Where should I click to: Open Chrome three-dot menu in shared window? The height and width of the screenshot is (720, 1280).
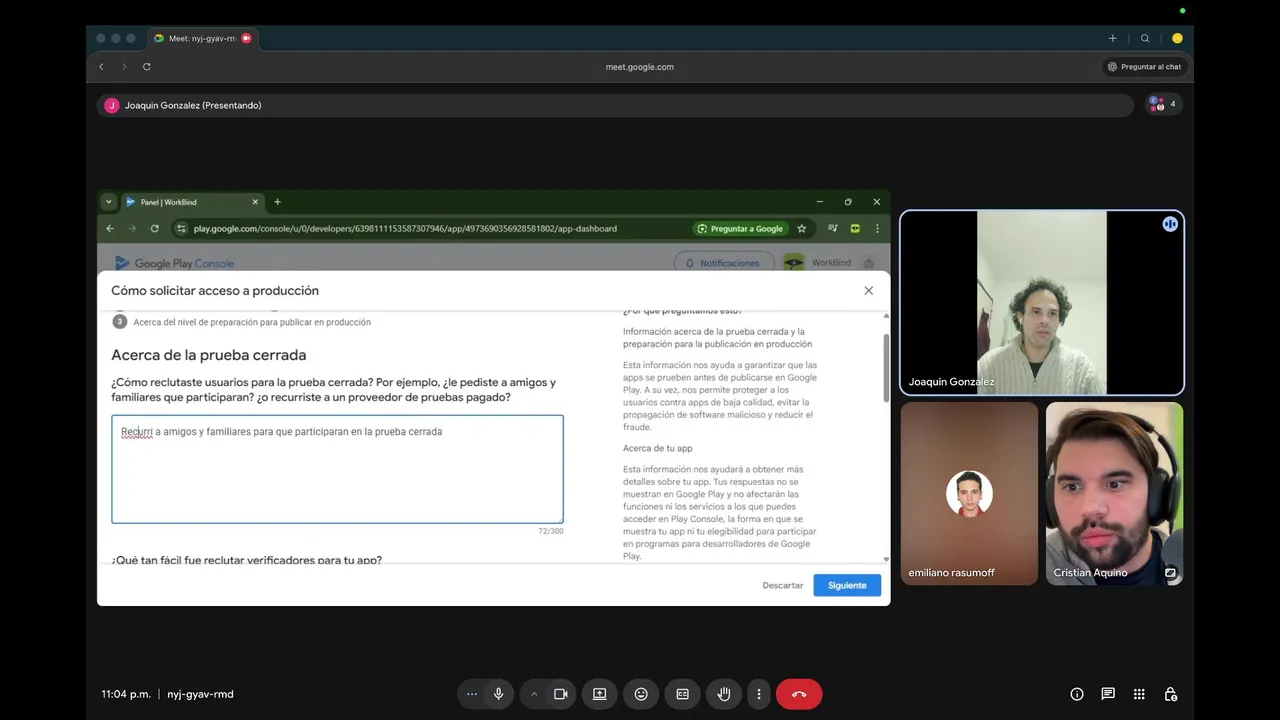(877, 228)
